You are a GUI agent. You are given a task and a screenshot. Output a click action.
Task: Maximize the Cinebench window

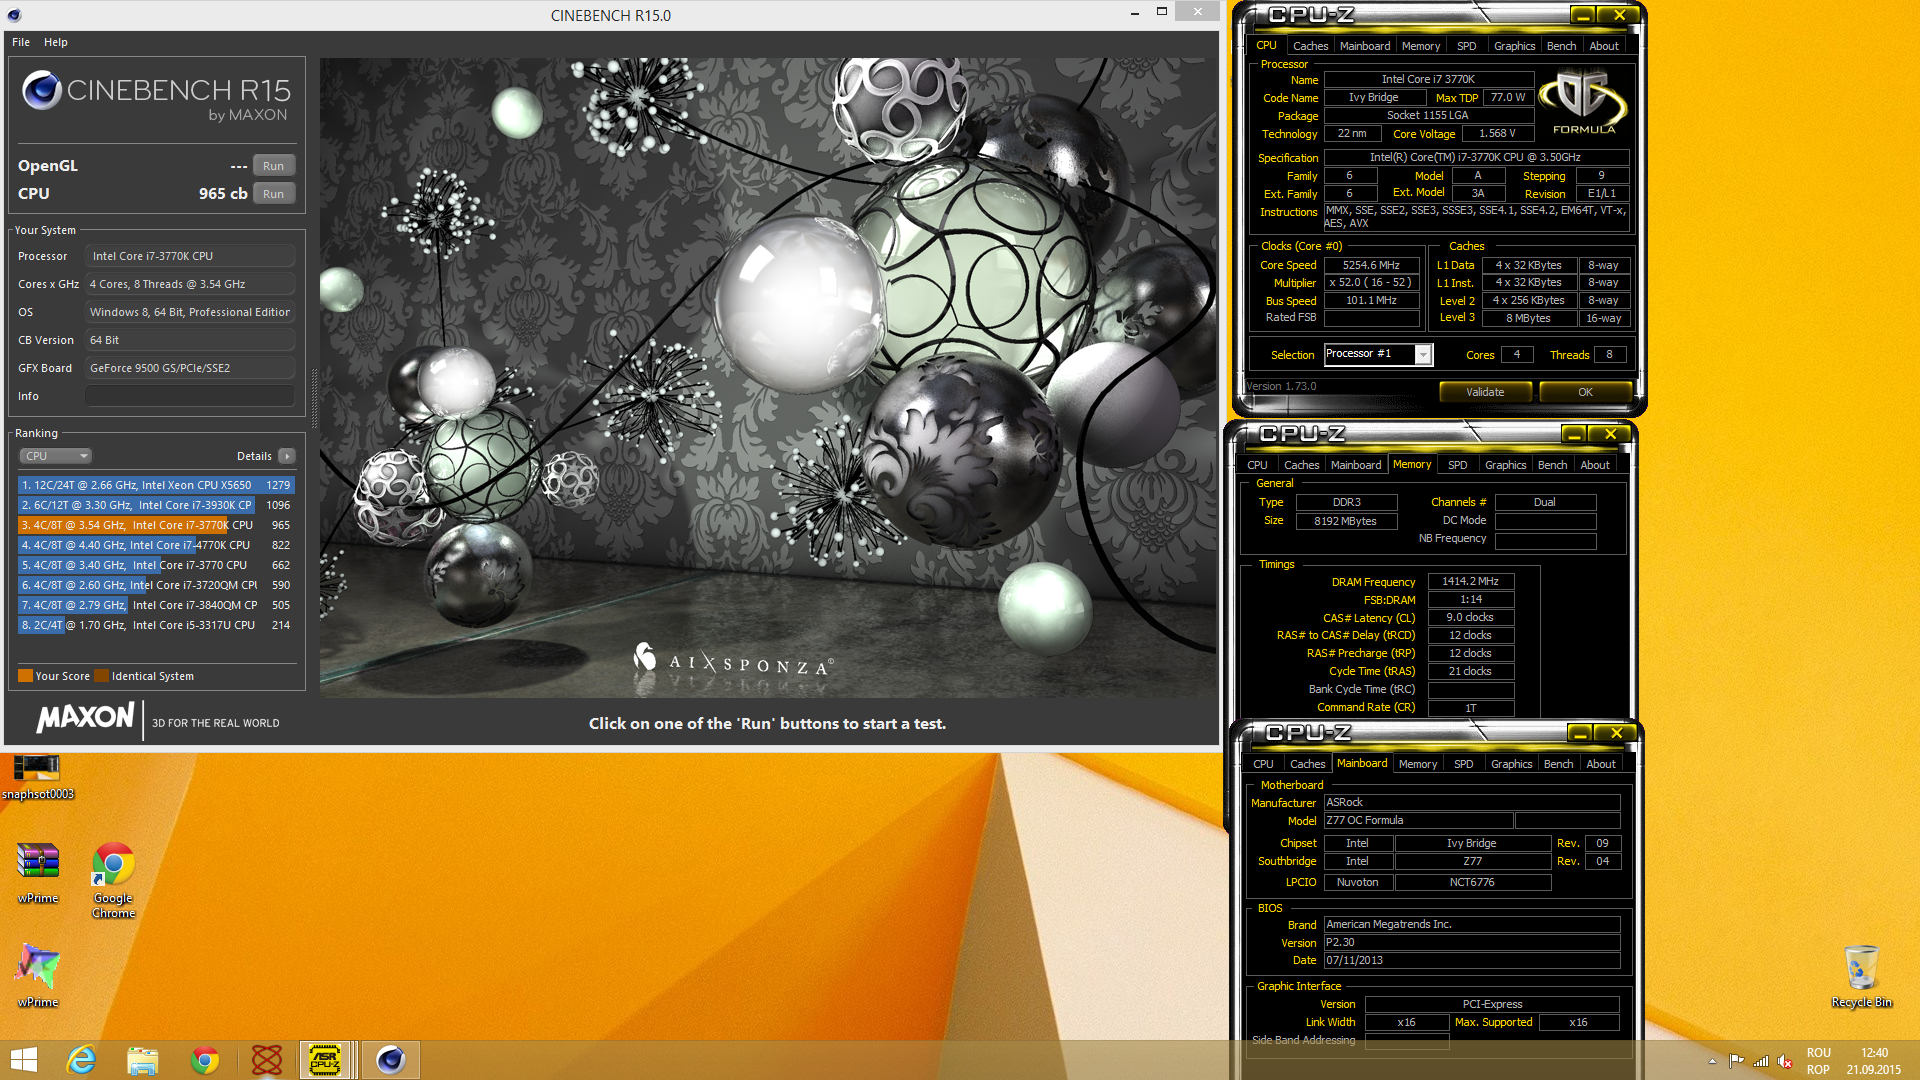tap(1161, 12)
